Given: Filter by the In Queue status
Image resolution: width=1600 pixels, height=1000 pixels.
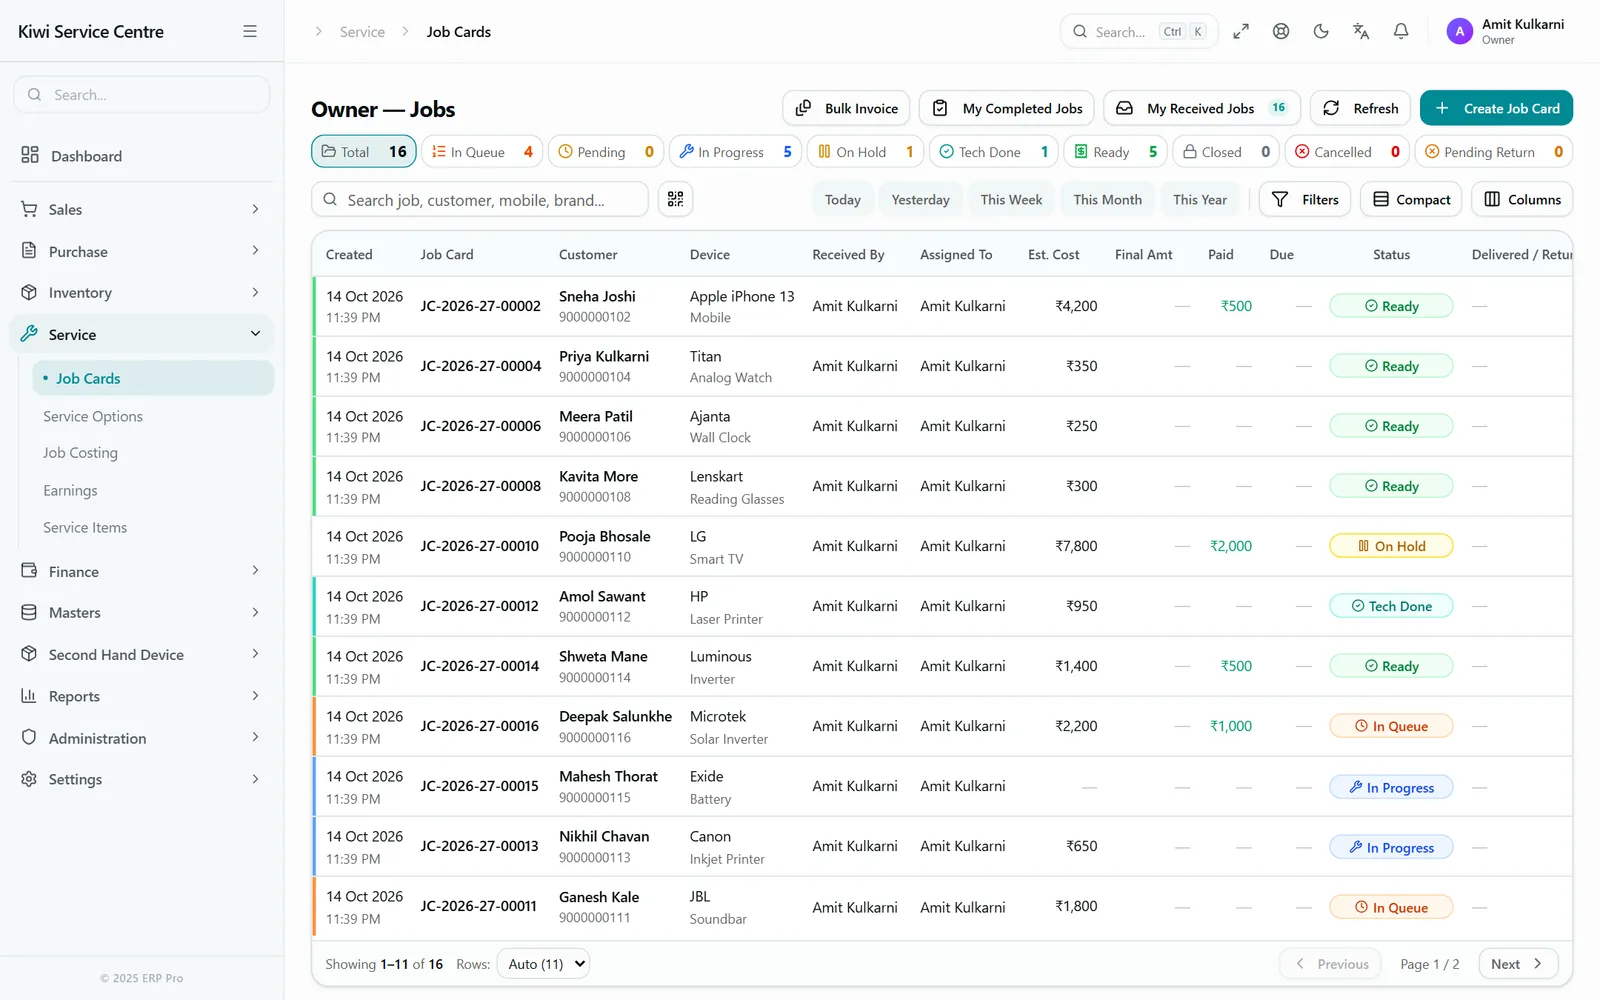Looking at the screenshot, I should 482,151.
